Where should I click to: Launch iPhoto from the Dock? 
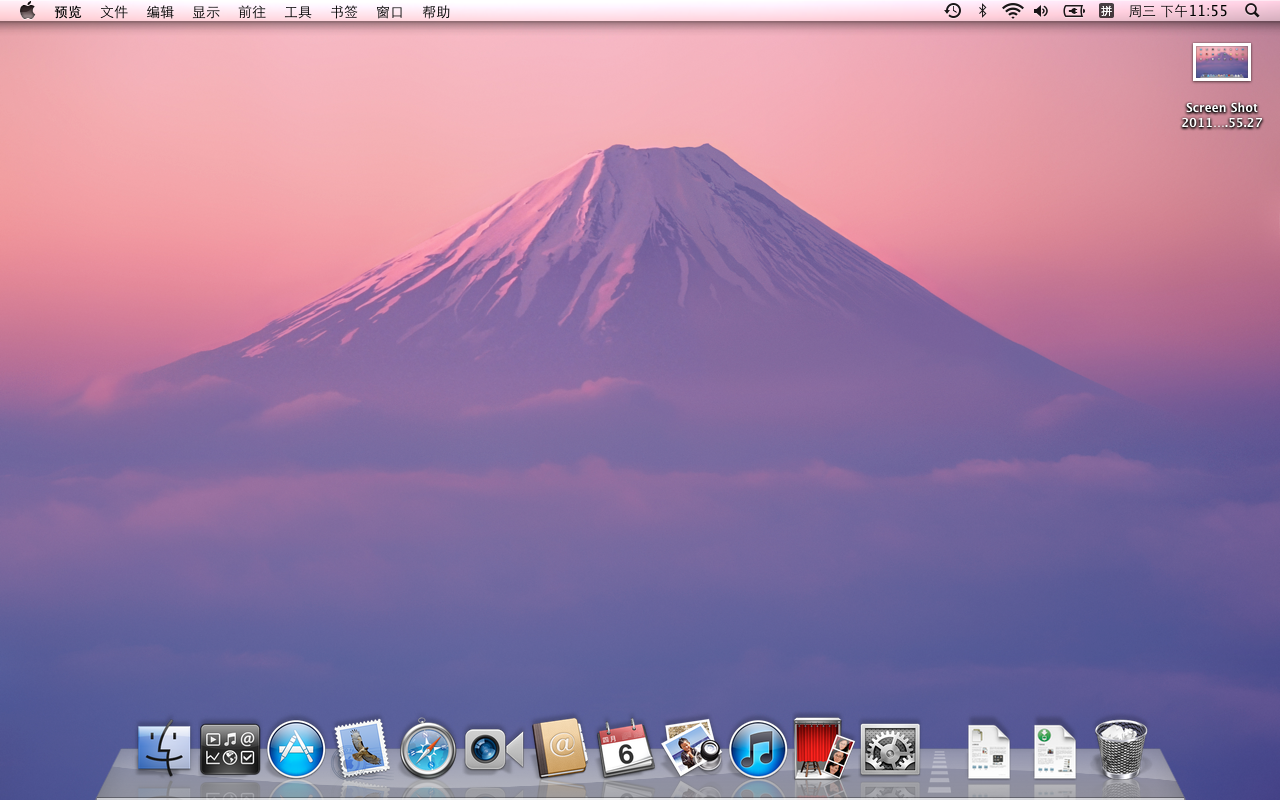tap(692, 748)
